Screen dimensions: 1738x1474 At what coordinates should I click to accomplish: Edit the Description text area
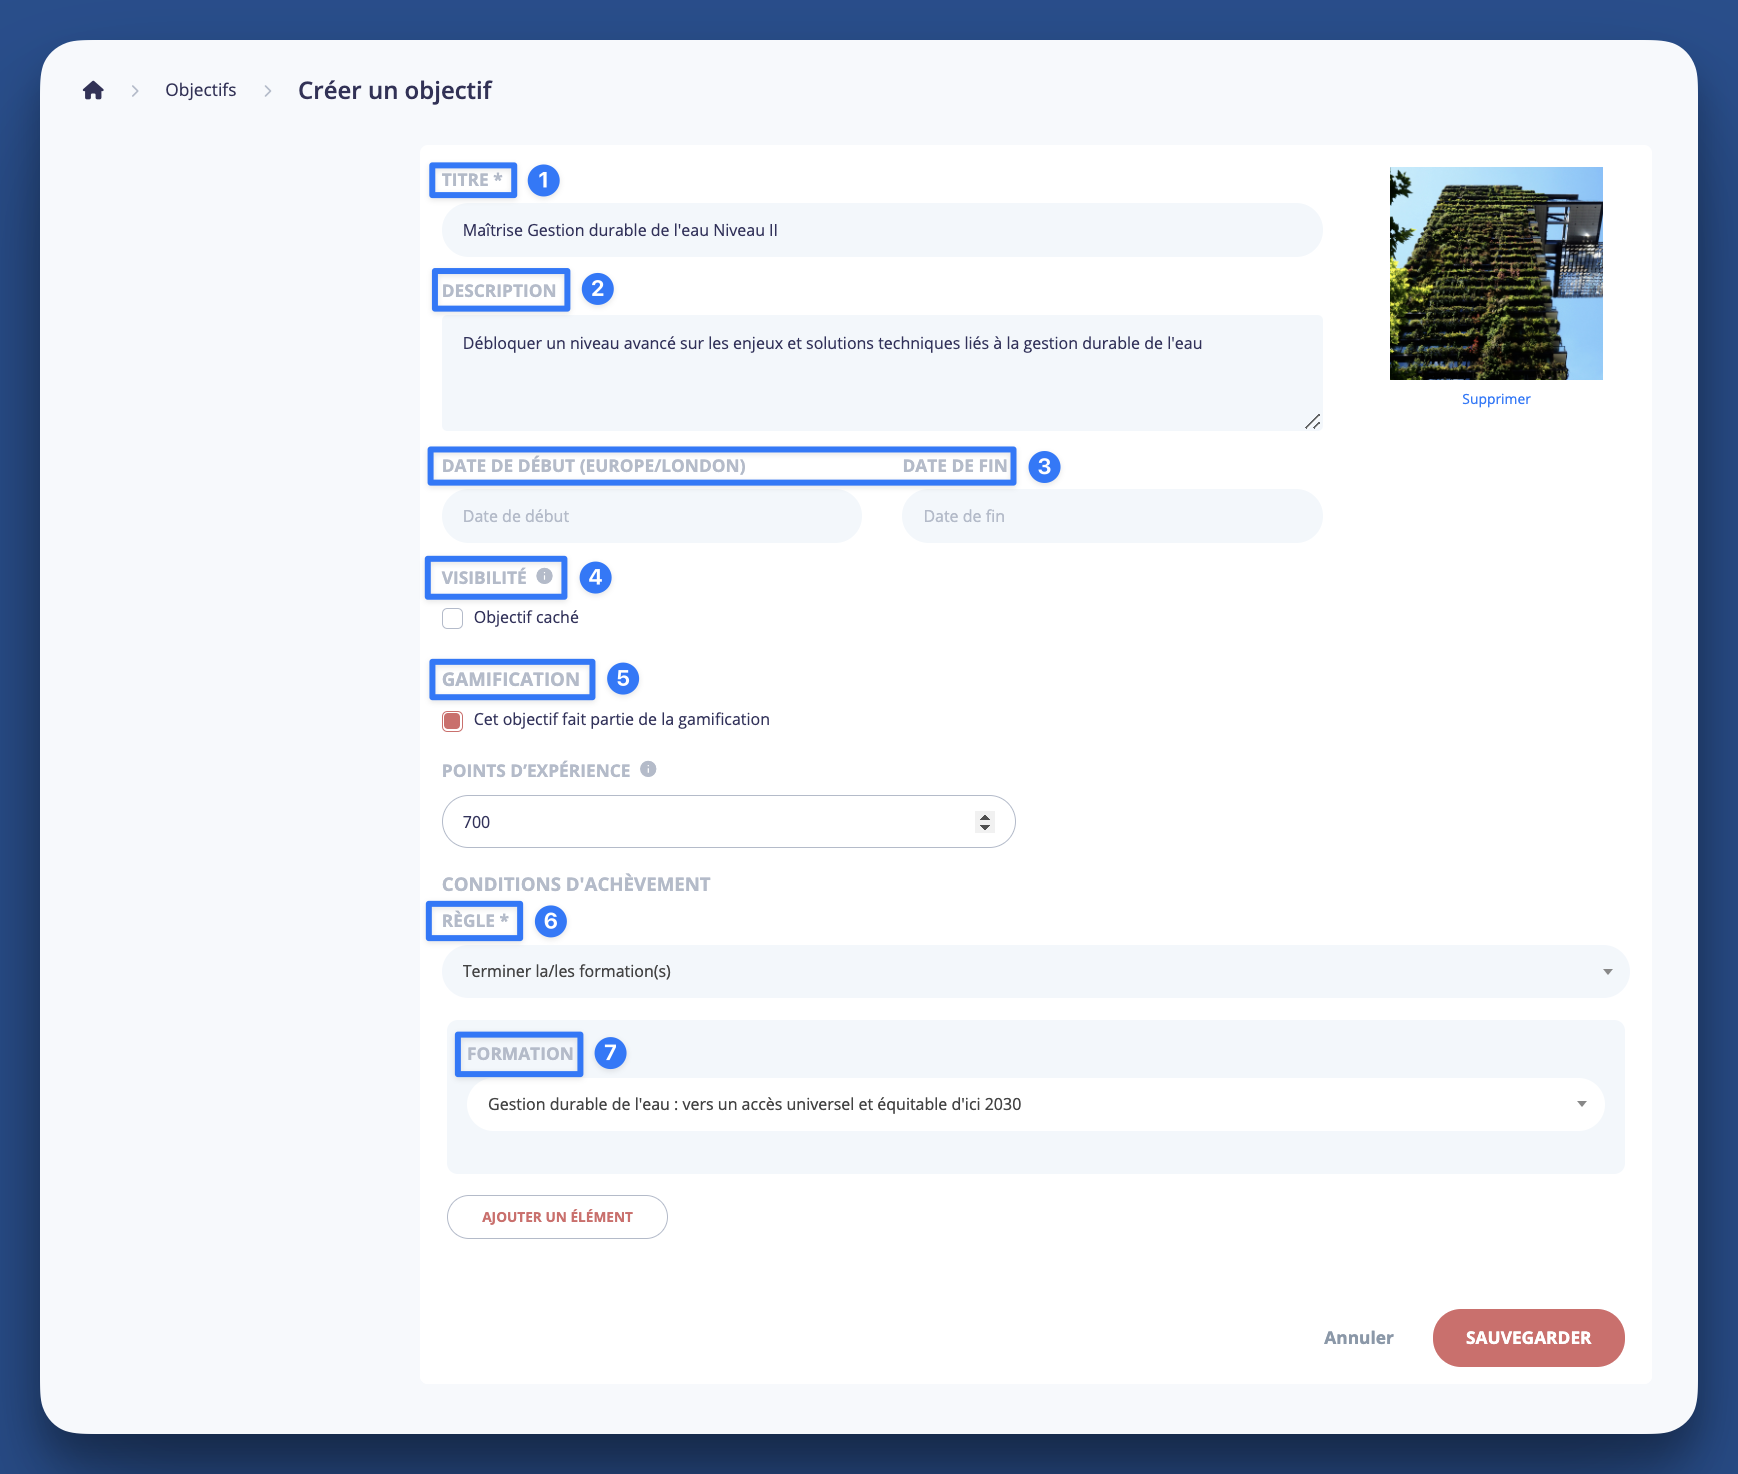tap(882, 373)
